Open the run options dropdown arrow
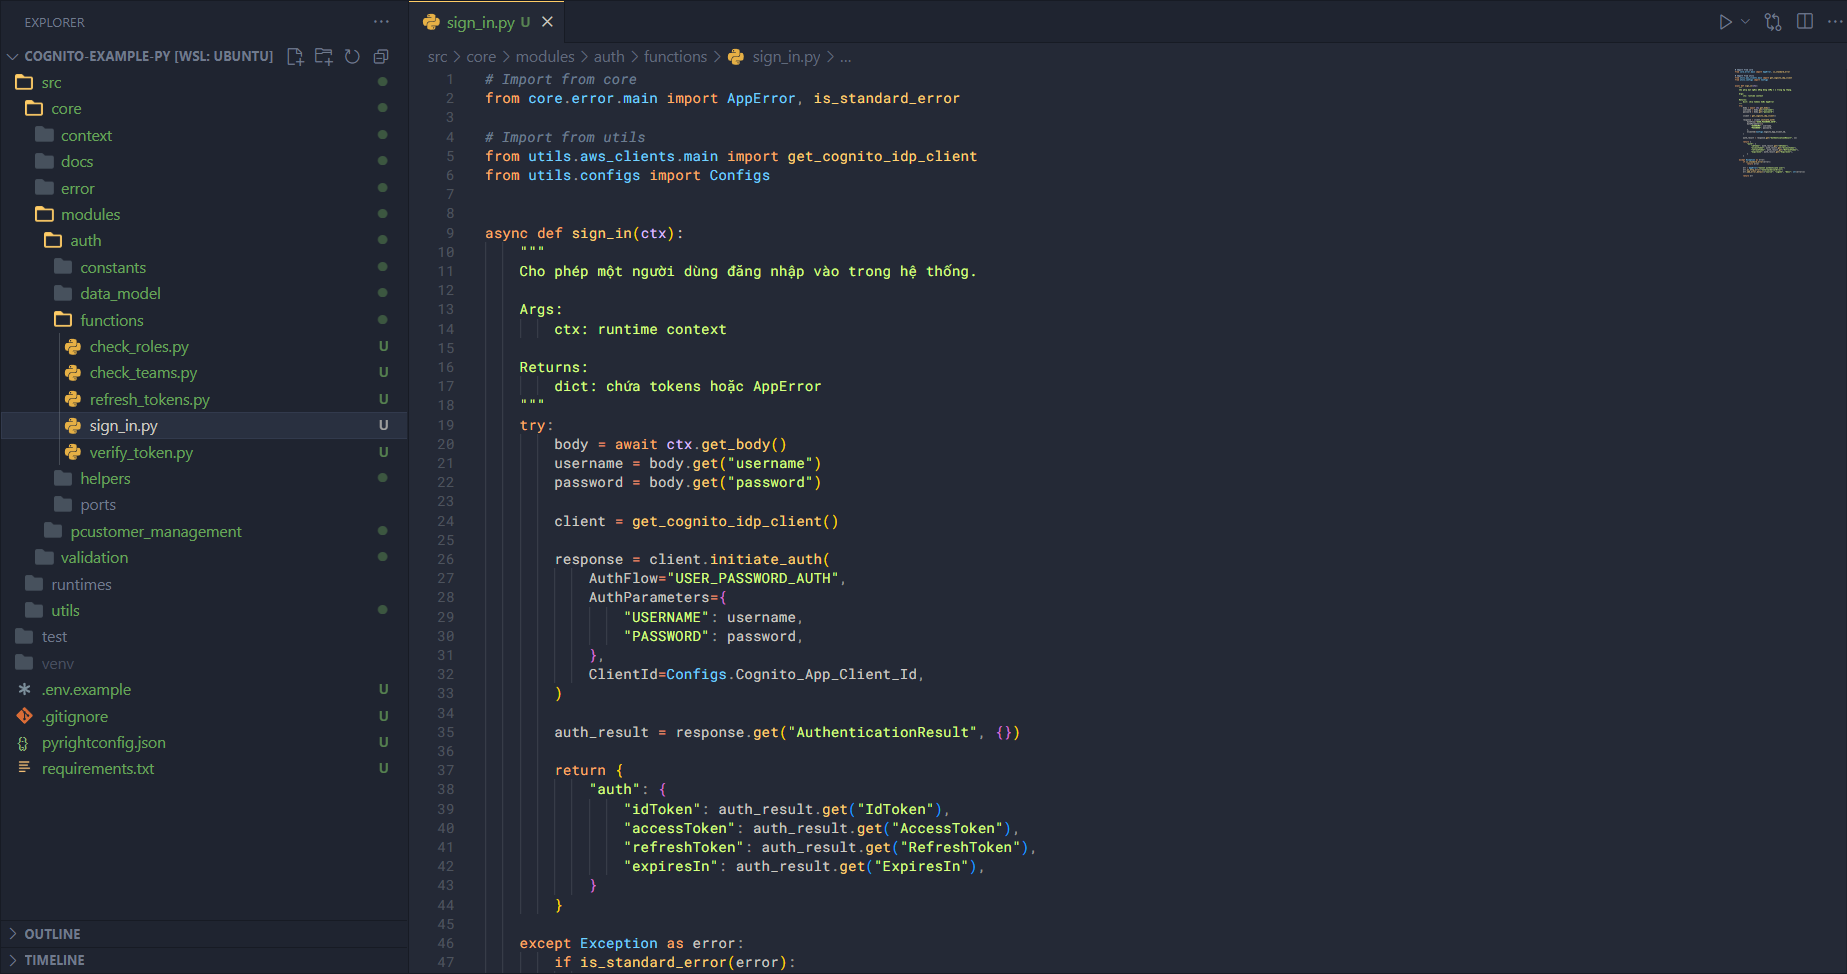This screenshot has height=974, width=1847. tap(1746, 22)
